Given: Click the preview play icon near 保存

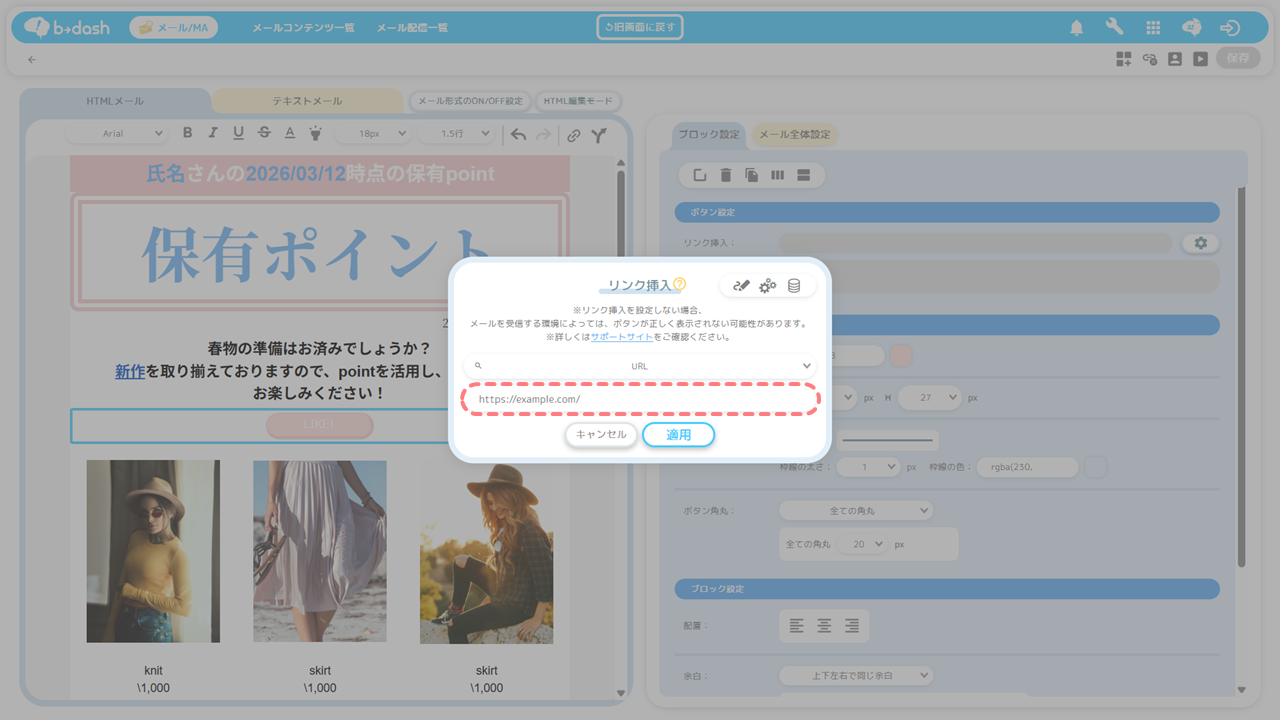Looking at the screenshot, I should pyautogui.click(x=1199, y=59).
